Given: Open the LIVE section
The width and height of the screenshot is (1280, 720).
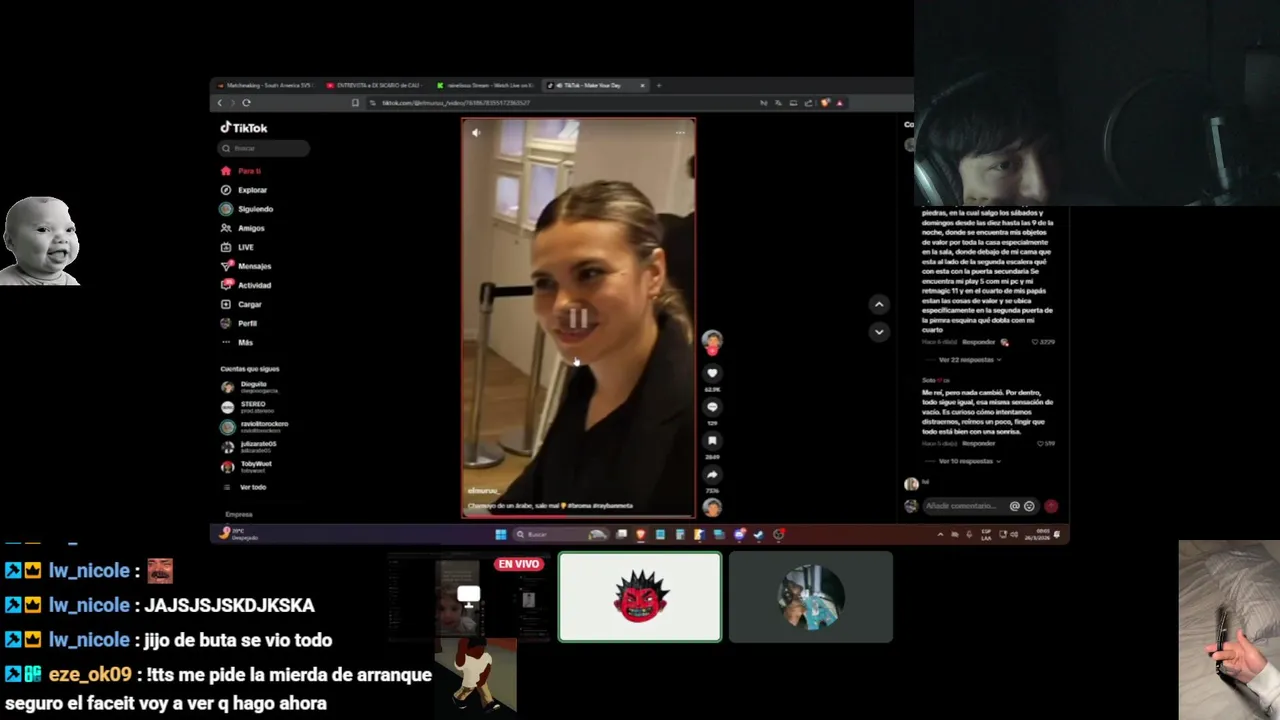Looking at the screenshot, I should tap(238, 247).
